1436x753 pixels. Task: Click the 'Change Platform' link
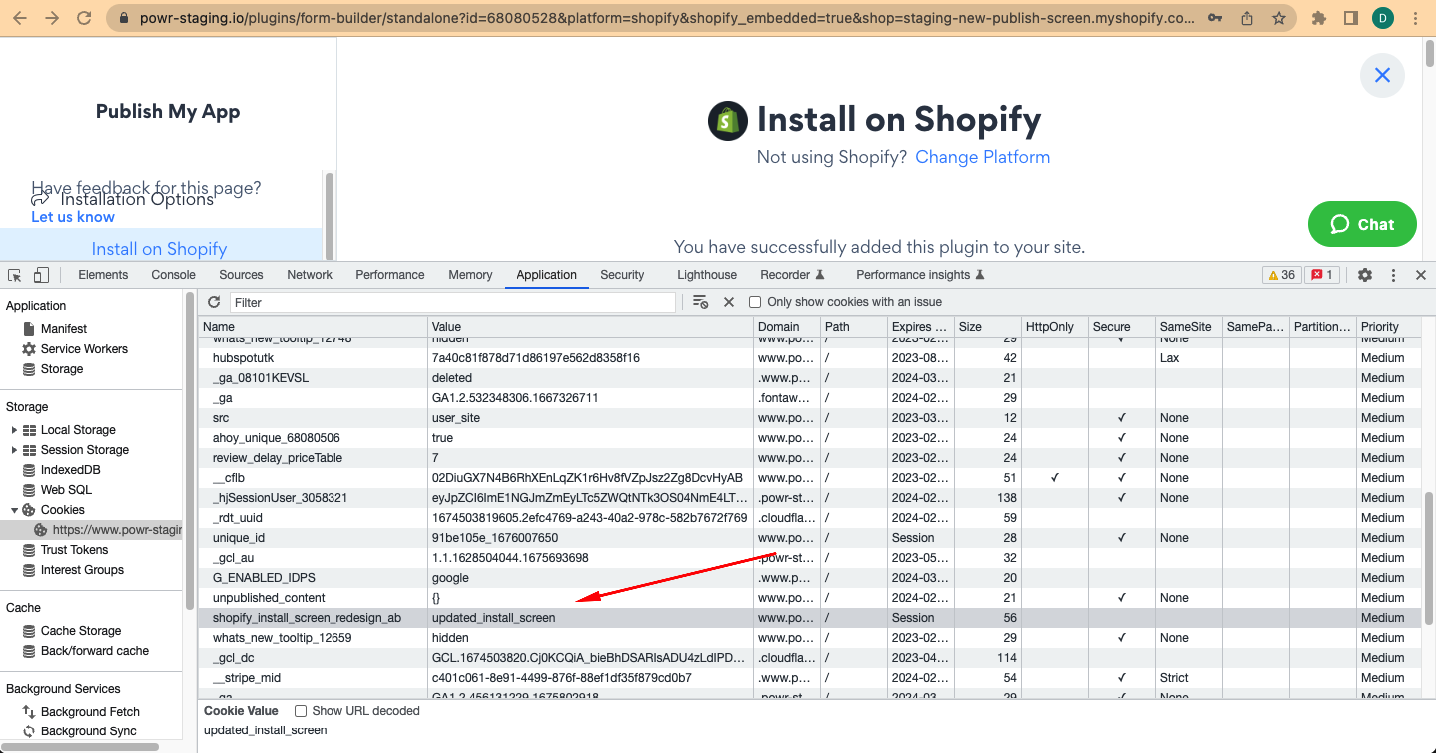pyautogui.click(x=982, y=157)
